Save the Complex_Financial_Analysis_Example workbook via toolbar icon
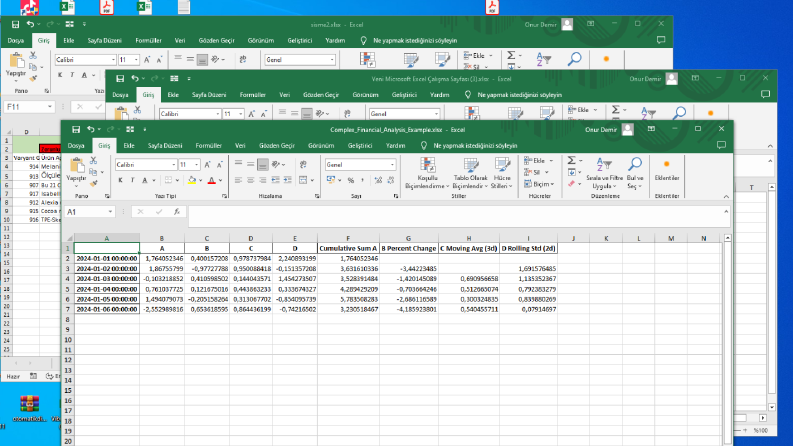 [x=76, y=129]
